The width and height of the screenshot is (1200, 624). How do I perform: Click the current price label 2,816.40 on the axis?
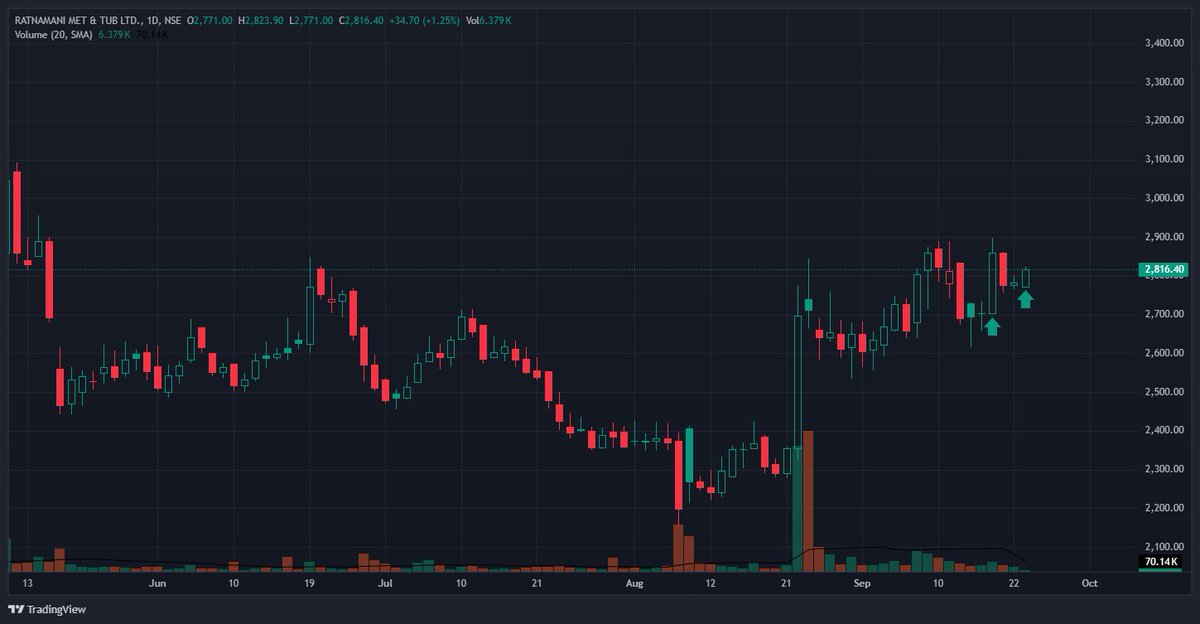1162,269
